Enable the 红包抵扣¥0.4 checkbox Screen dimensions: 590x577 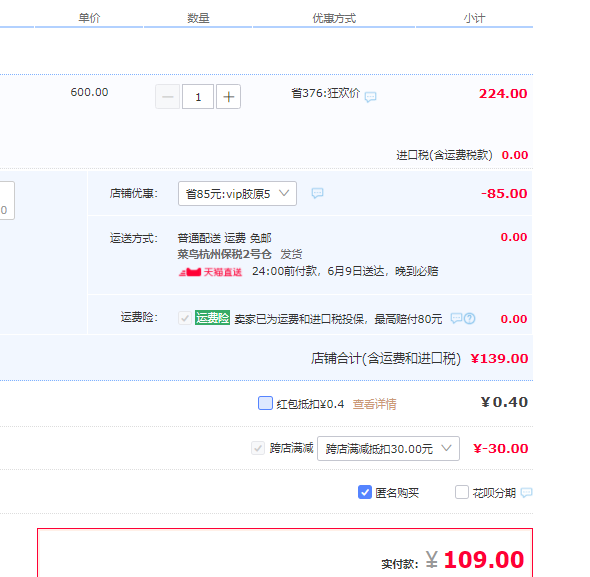coord(265,403)
